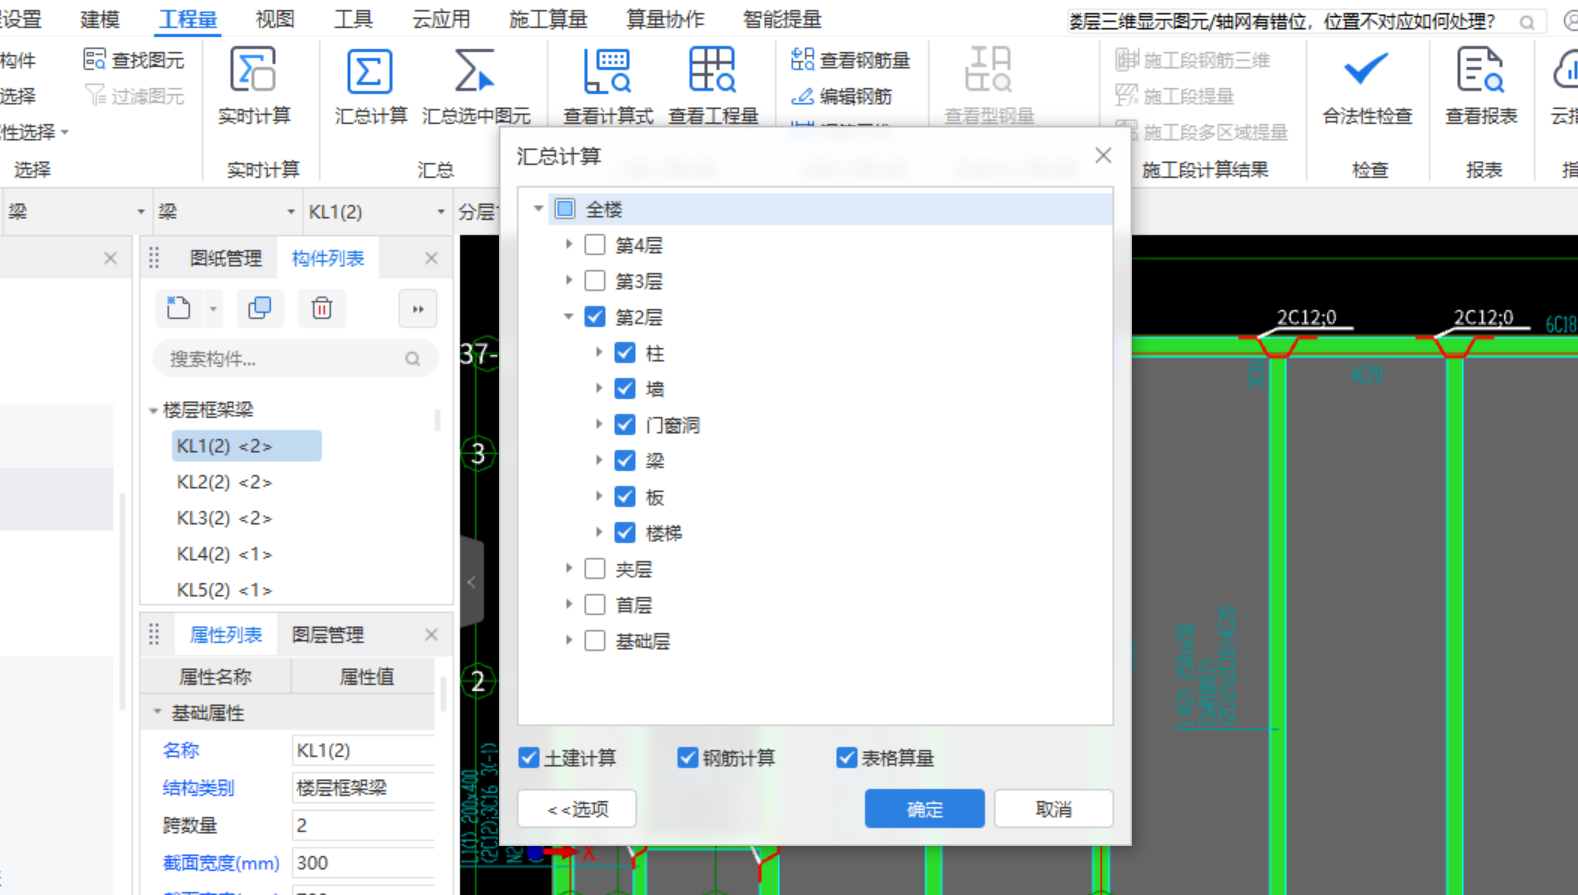Click new component icon in 构件列表
Screen dimensions: 1578x895
[x=179, y=308]
